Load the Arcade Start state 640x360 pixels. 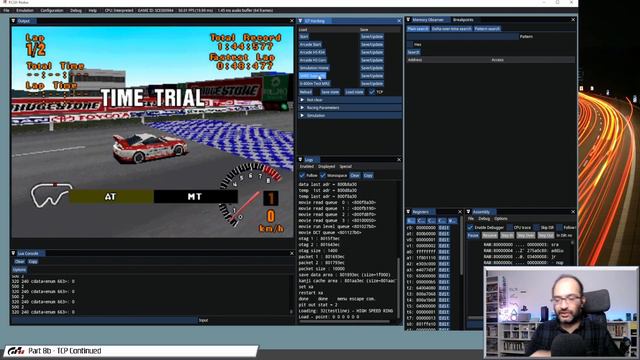tap(311, 44)
